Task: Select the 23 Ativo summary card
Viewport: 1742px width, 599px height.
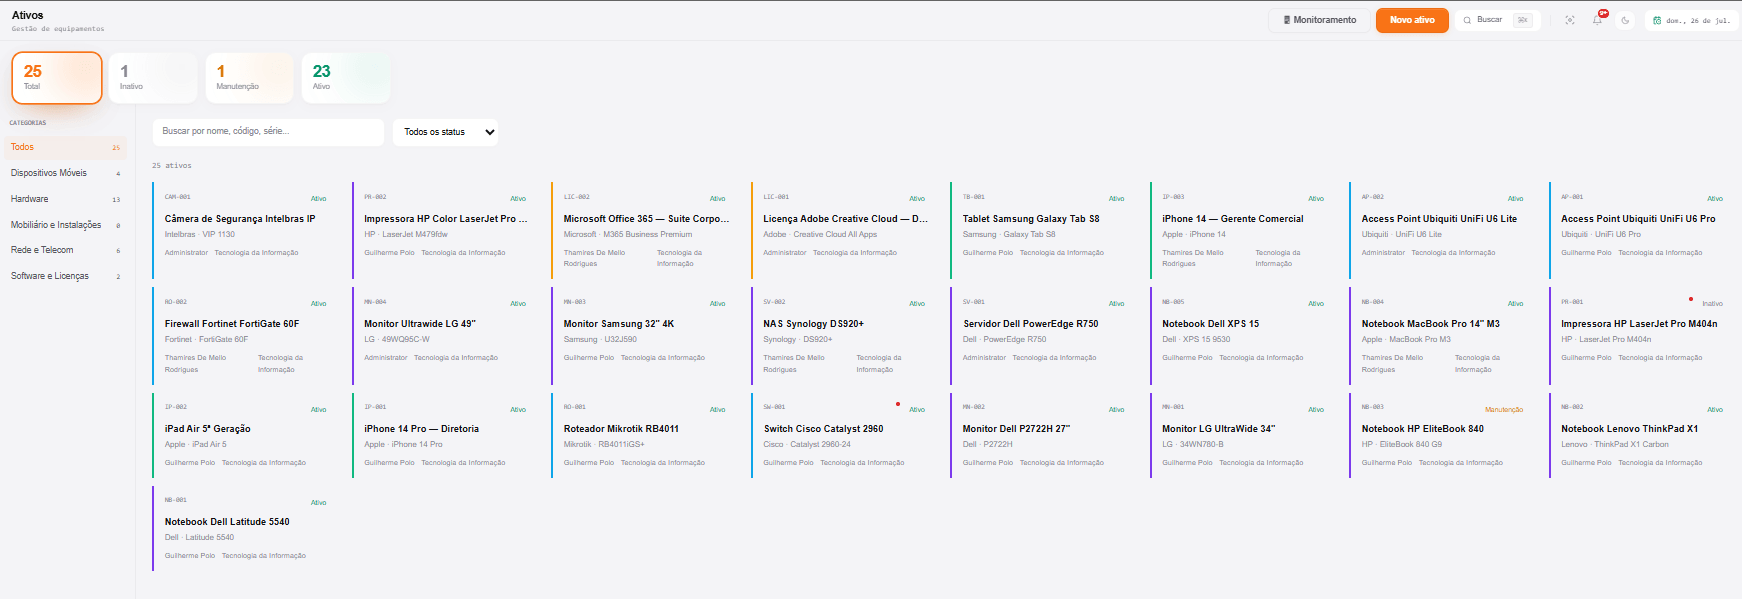Action: pos(346,78)
